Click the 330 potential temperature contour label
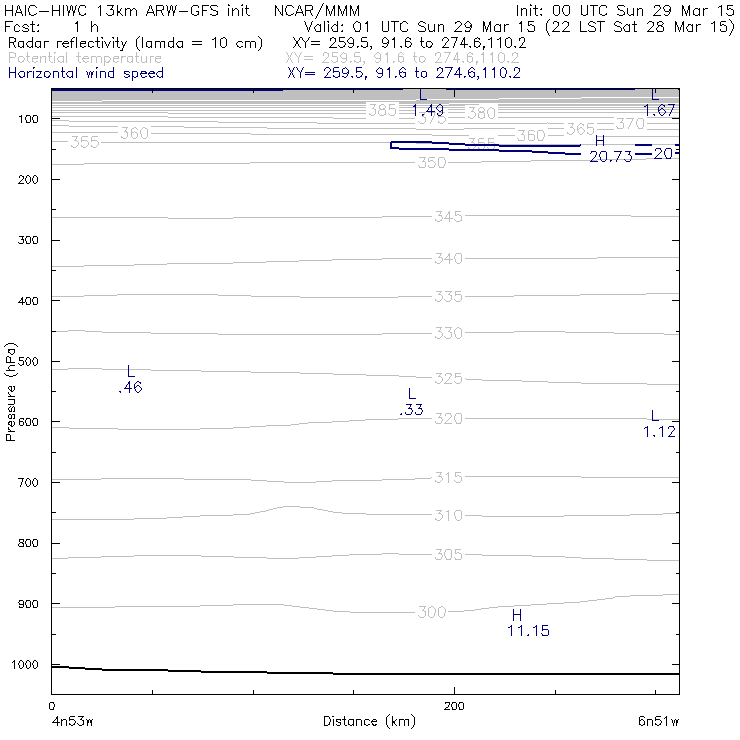Viewport: 740px width, 740px height. (448, 333)
